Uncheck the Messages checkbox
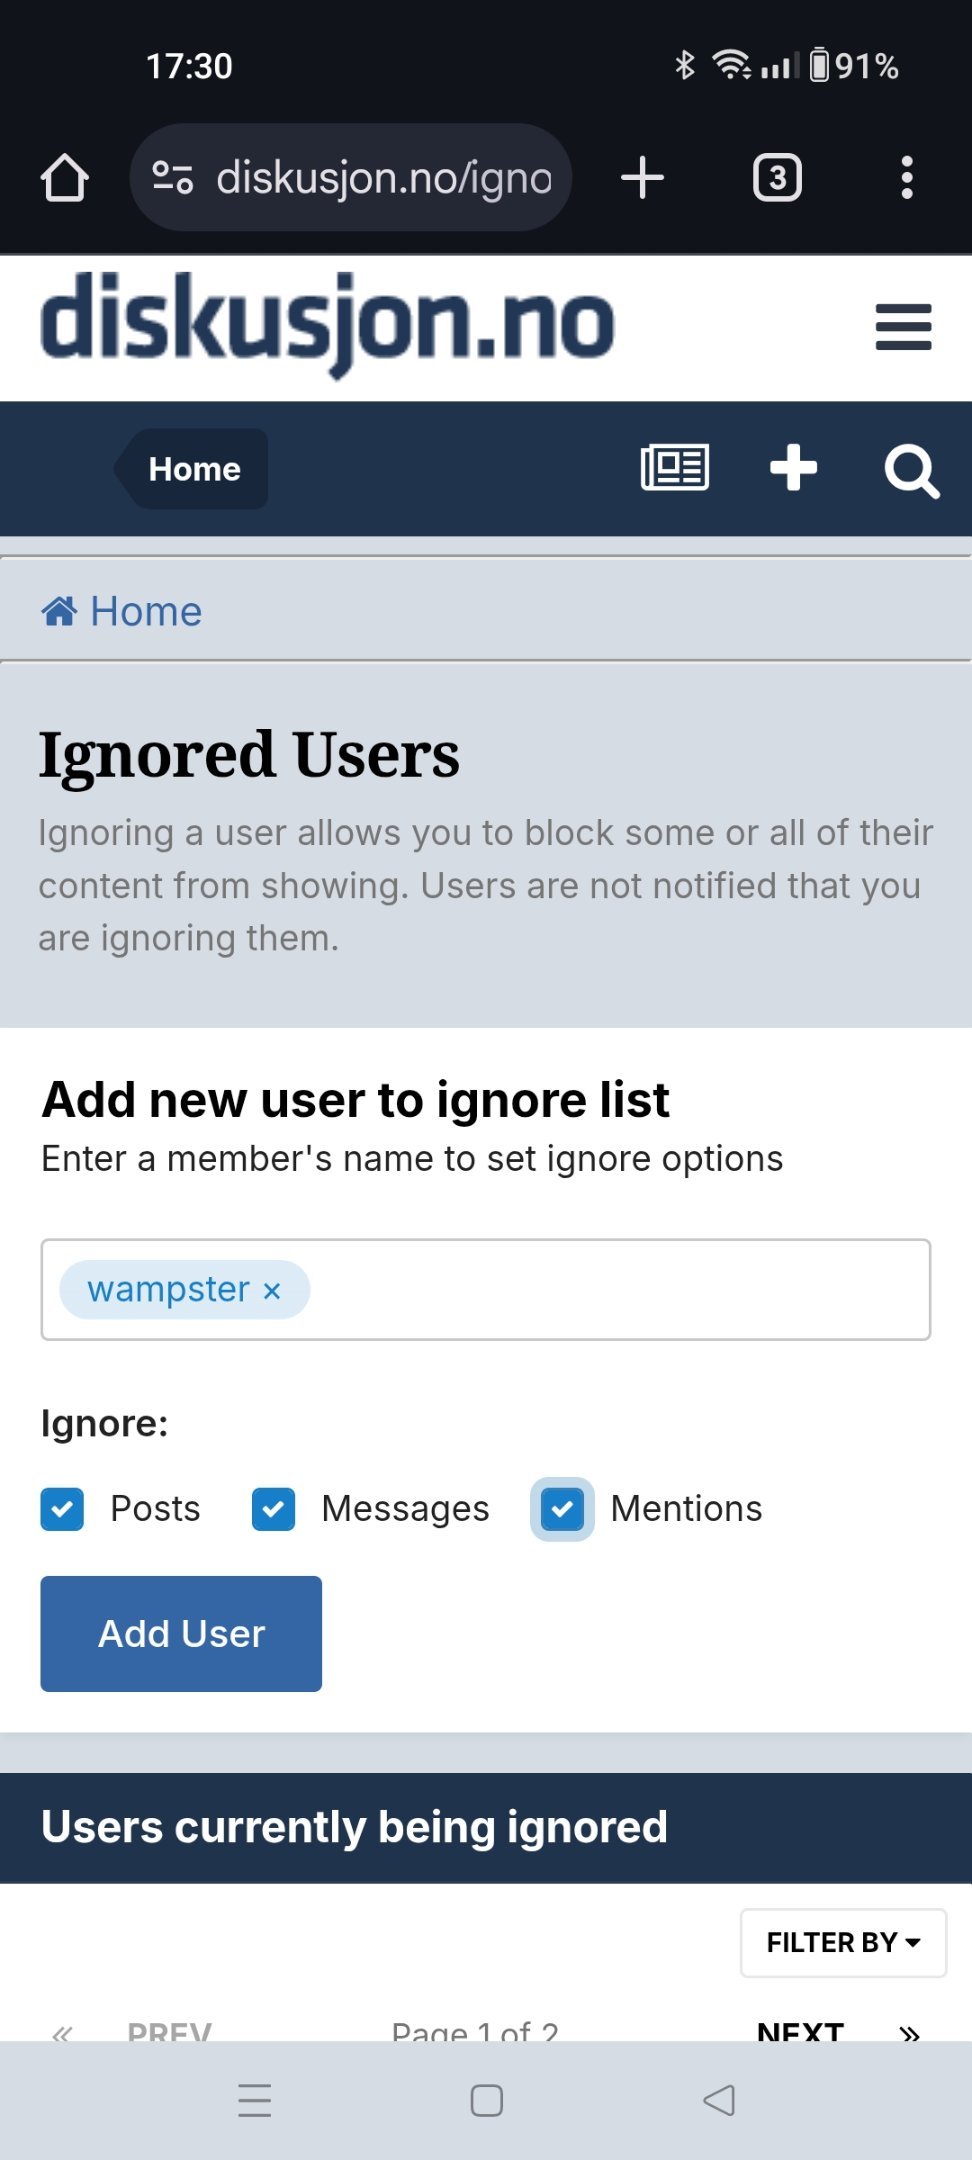 [273, 1509]
